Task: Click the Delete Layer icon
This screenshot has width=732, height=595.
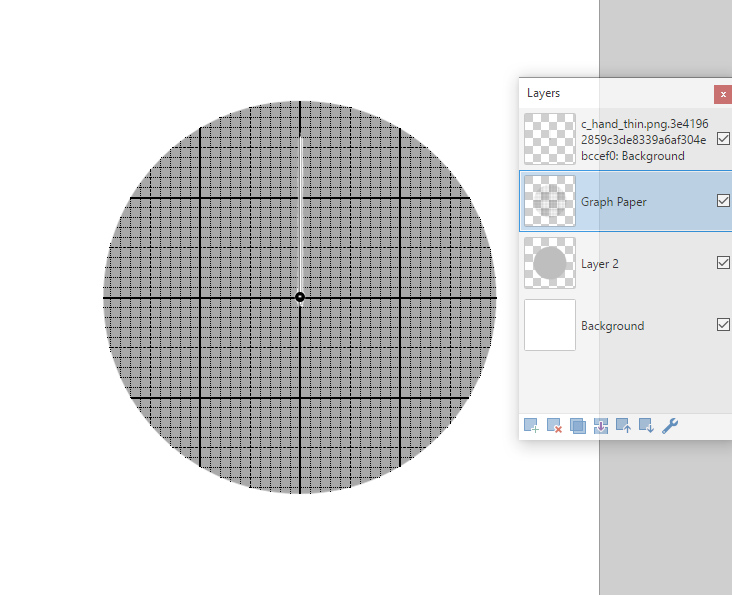Action: 554,426
